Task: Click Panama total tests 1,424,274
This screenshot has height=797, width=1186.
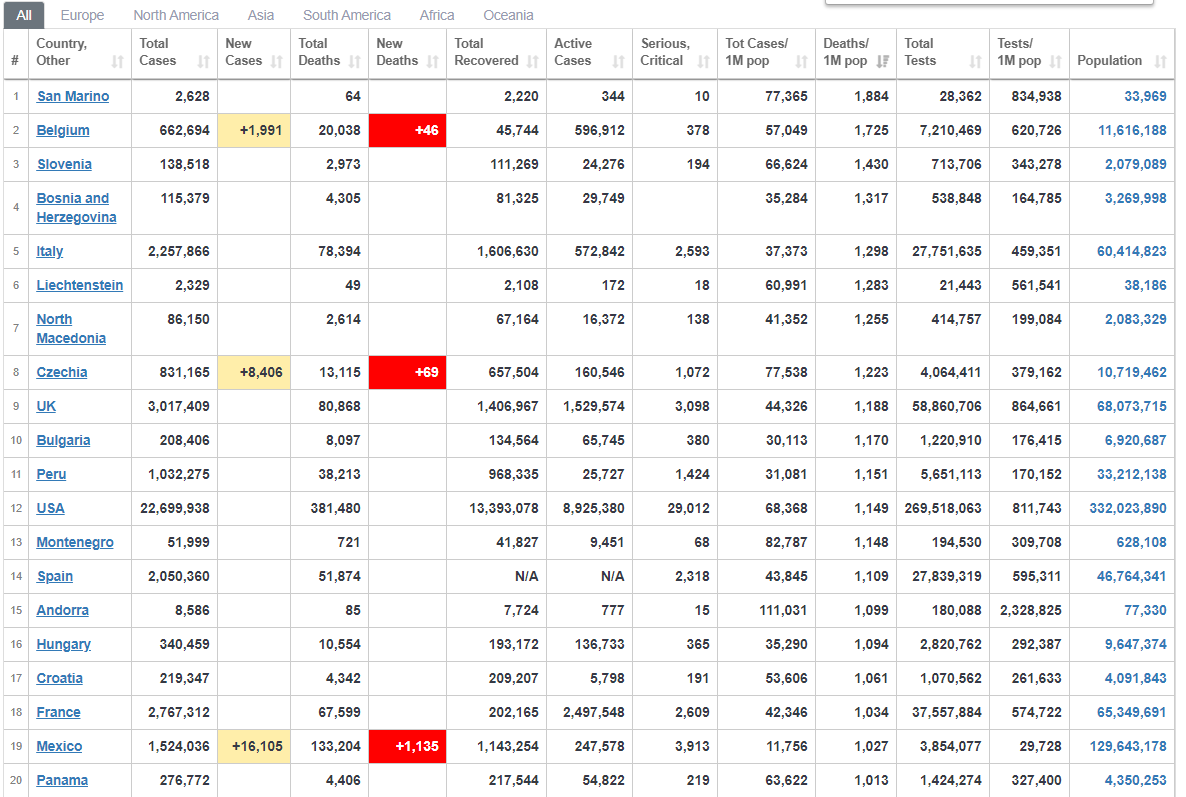Action: coord(951,780)
